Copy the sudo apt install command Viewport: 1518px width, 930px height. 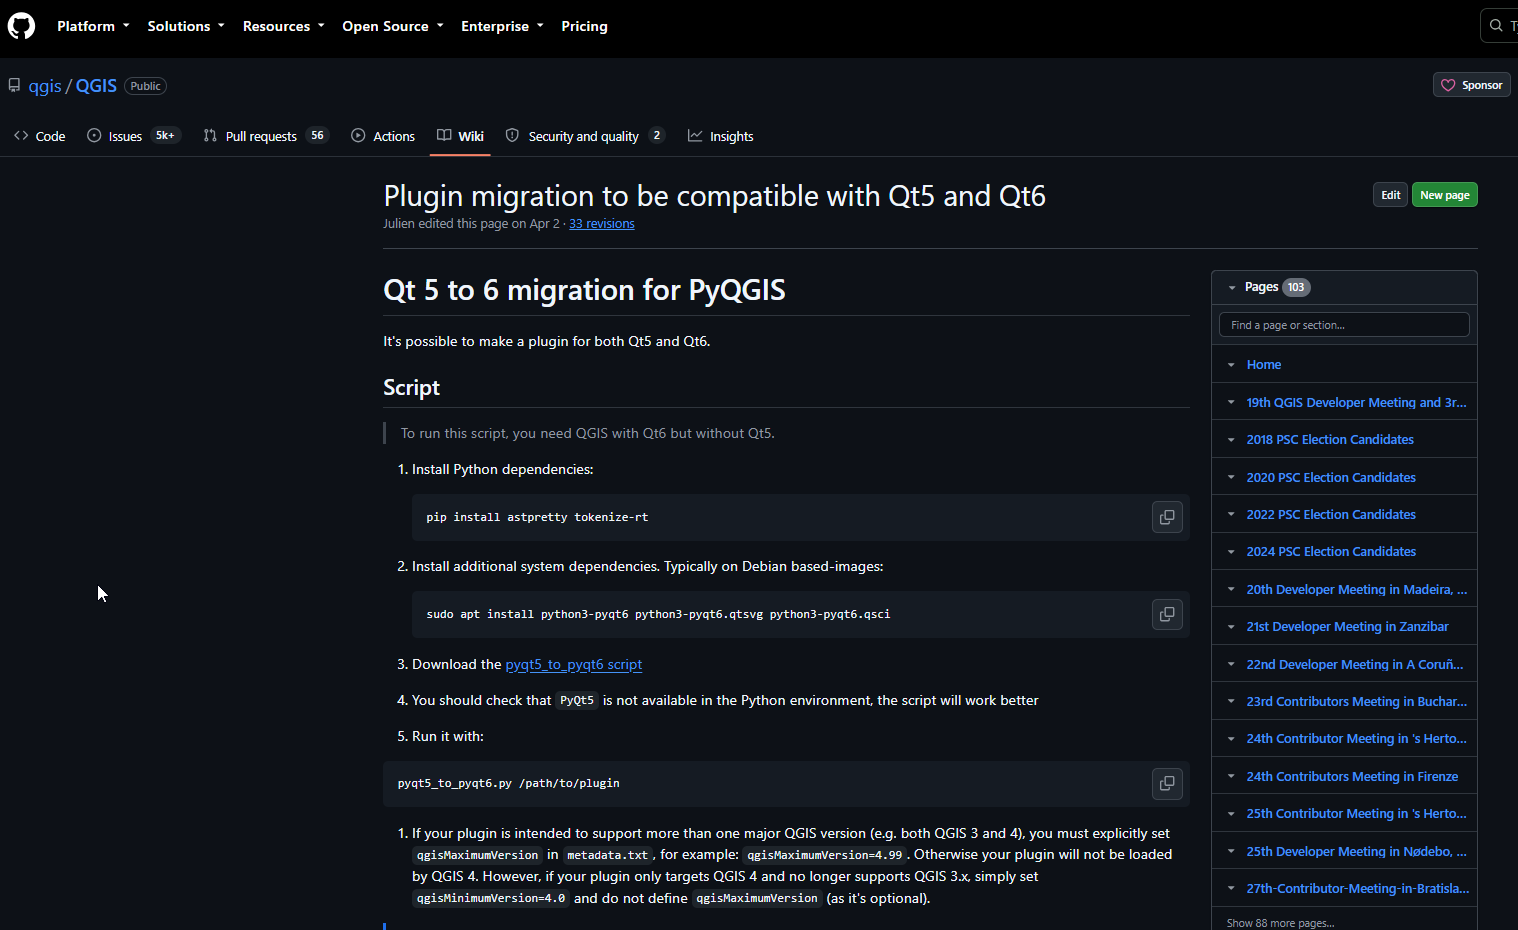1167,614
